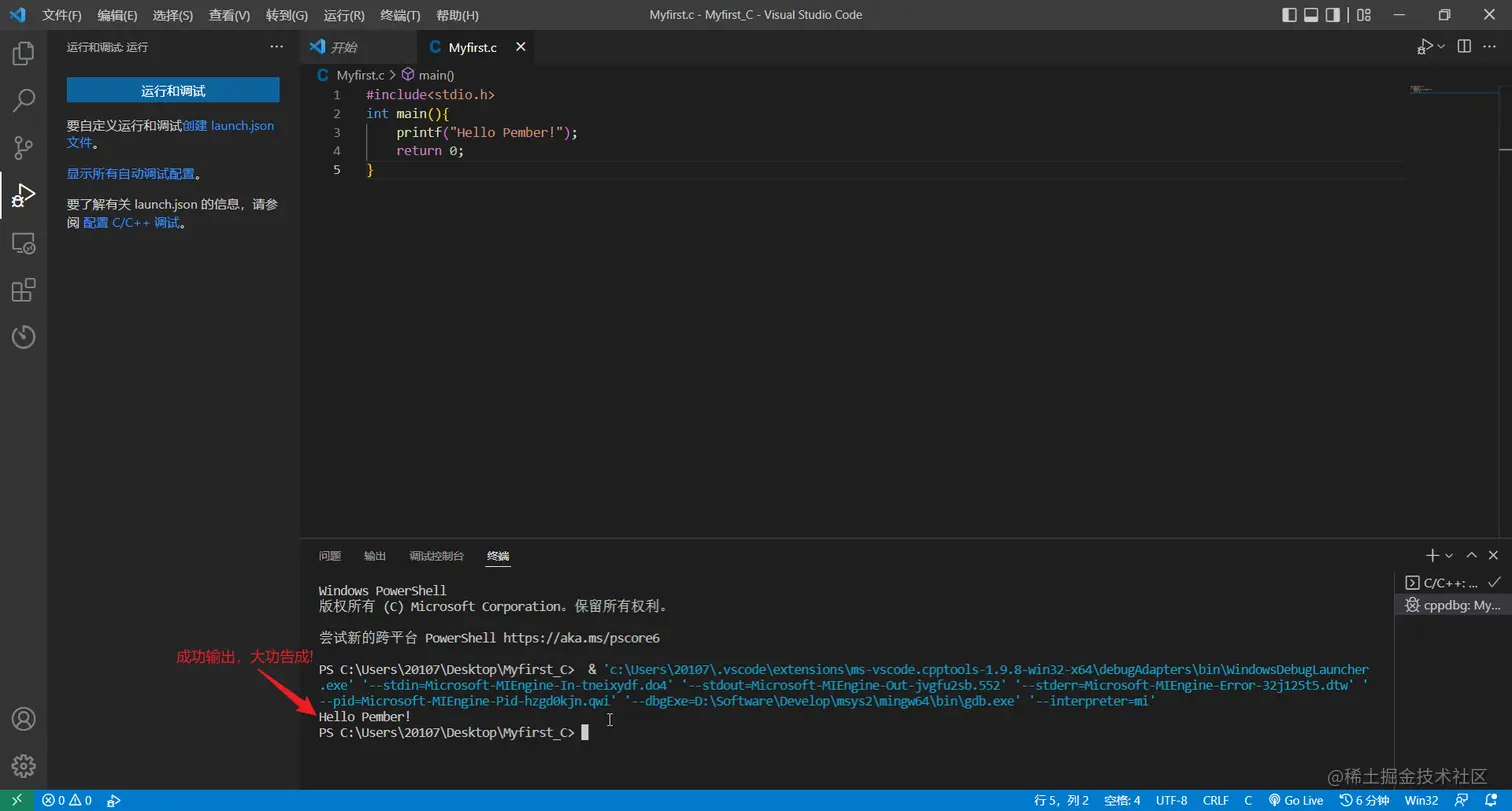
Task: Close the Myfirst.c editor tab
Action: 520,47
